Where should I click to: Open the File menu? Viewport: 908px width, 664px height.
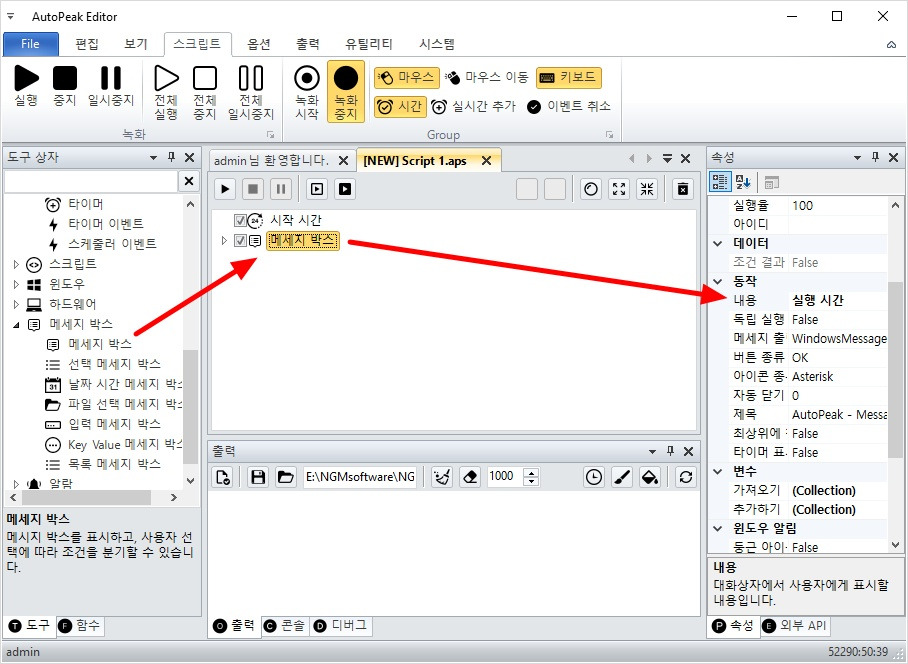click(x=31, y=44)
